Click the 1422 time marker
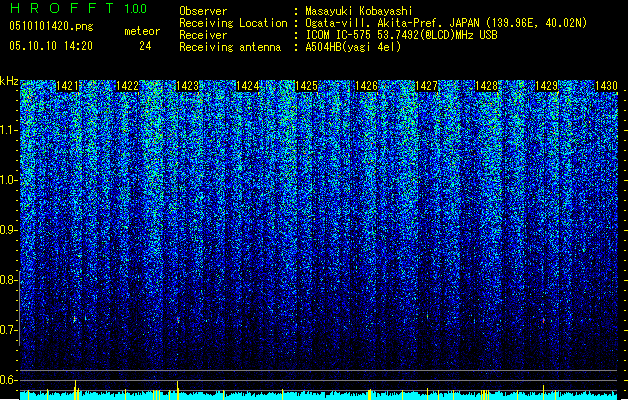Viewport: 629px width, 400px height. coord(128,86)
